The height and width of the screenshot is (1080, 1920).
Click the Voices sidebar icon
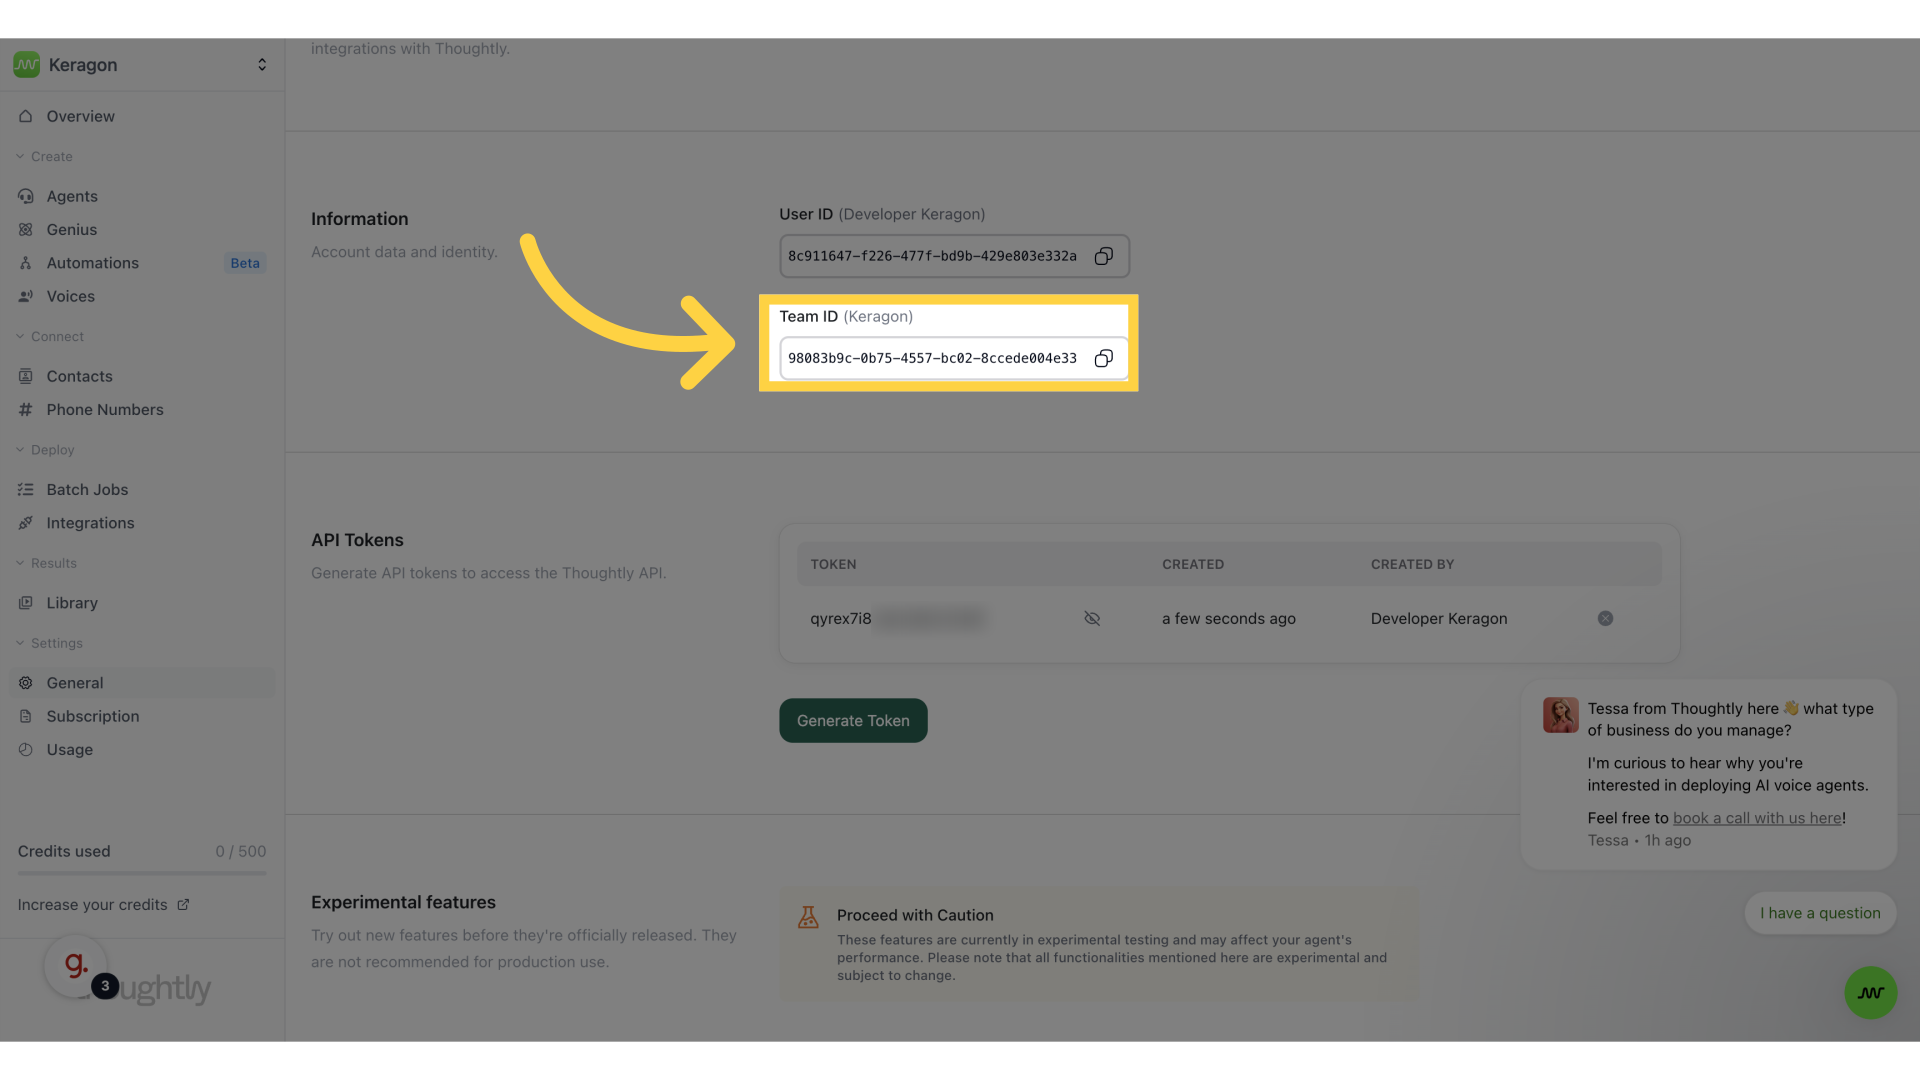[x=26, y=296]
